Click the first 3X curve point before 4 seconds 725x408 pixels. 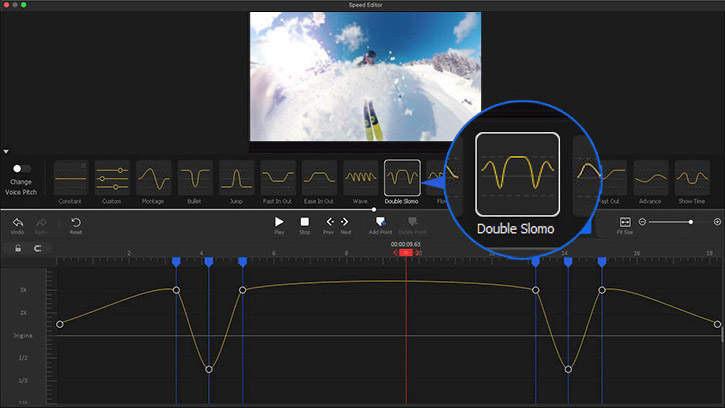(176, 290)
